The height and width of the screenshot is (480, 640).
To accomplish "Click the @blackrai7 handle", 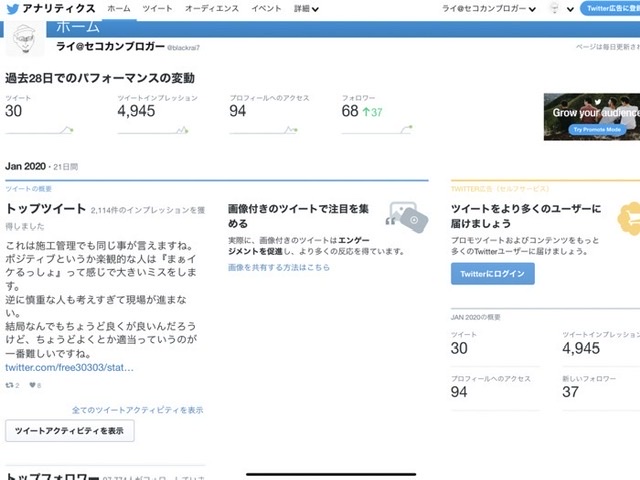I will [x=183, y=48].
